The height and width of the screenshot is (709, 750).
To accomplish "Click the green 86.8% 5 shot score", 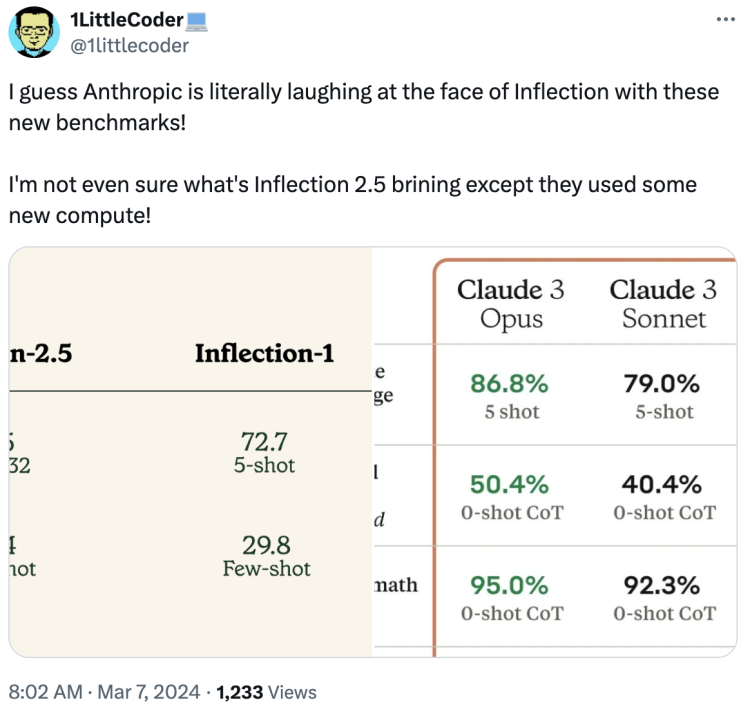I will point(511,395).
